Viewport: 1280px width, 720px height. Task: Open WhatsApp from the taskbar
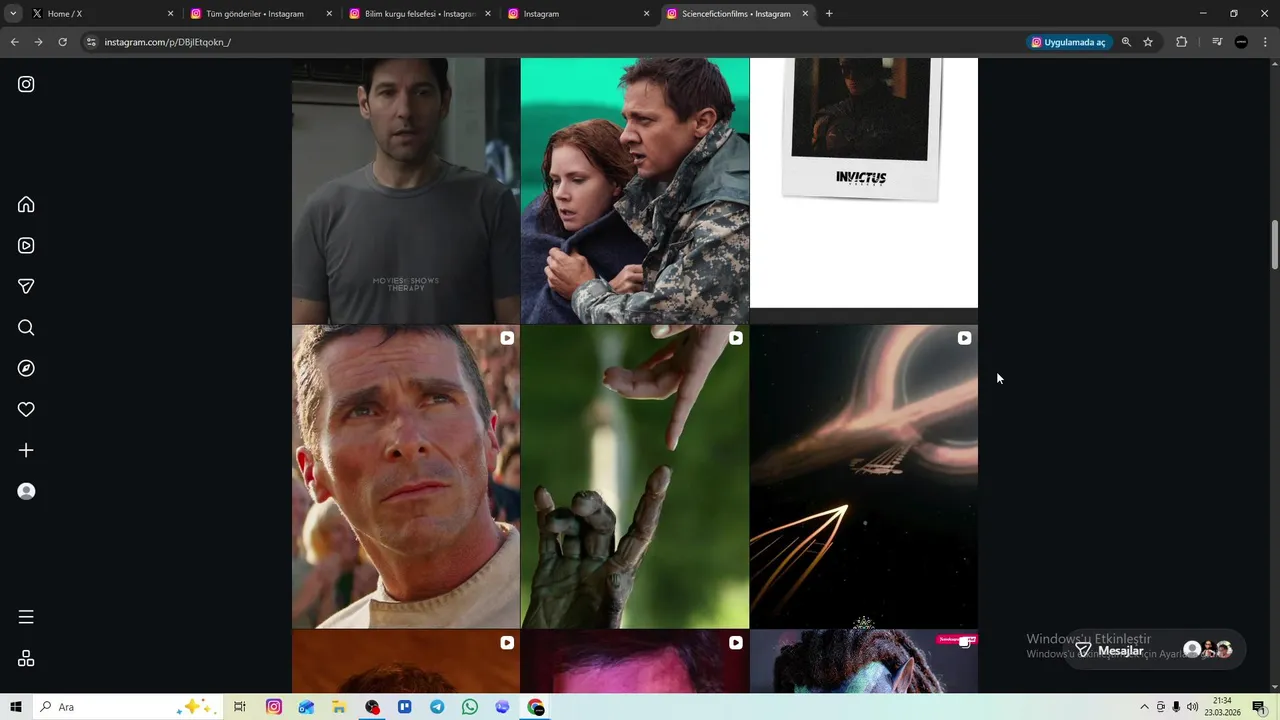pyautogui.click(x=470, y=707)
